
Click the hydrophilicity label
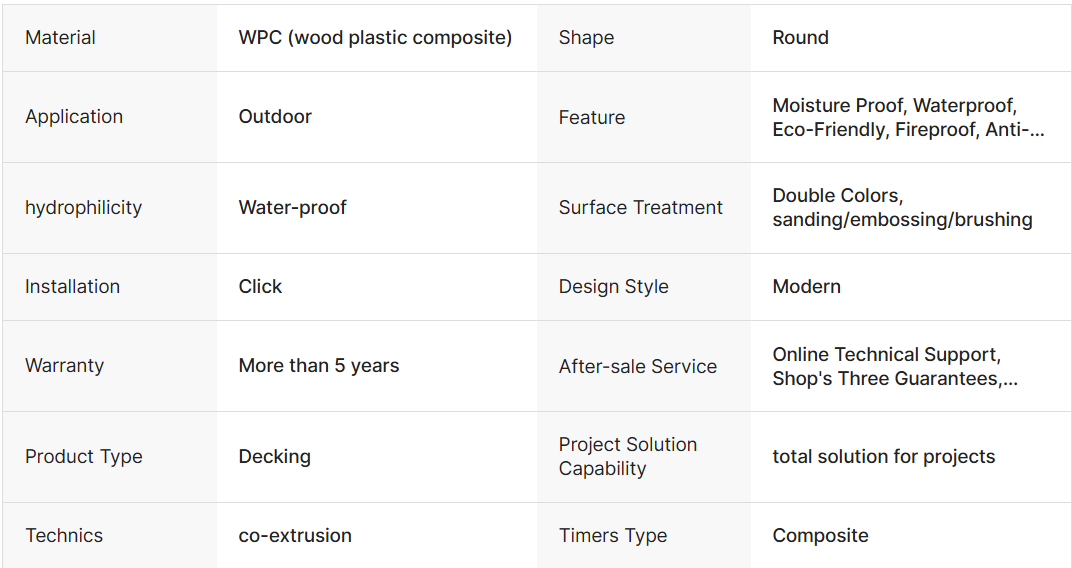tap(84, 208)
